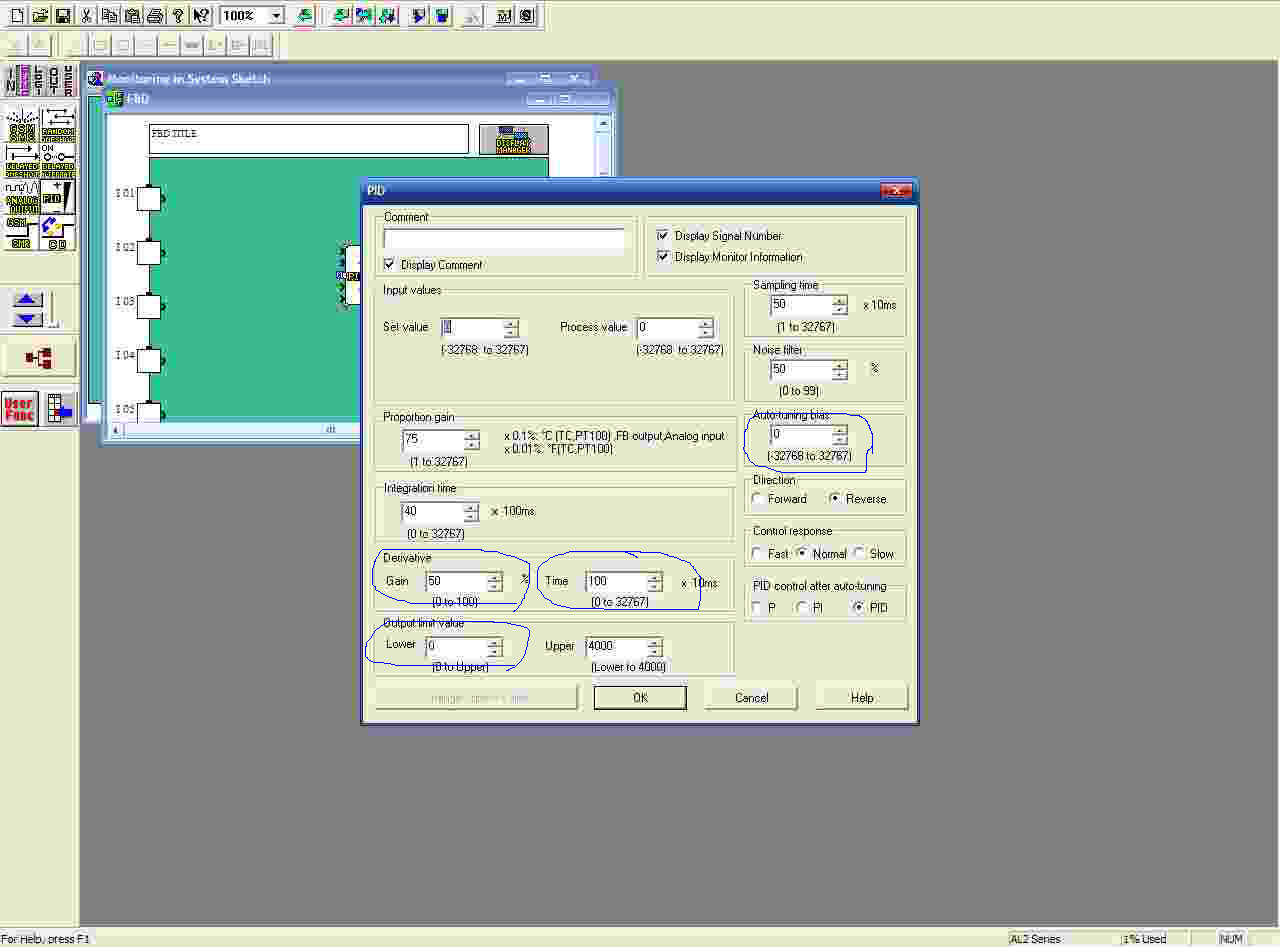Screen dimensions: 1280x947
Task: Cut selection using the scissors icon
Action: point(87,16)
